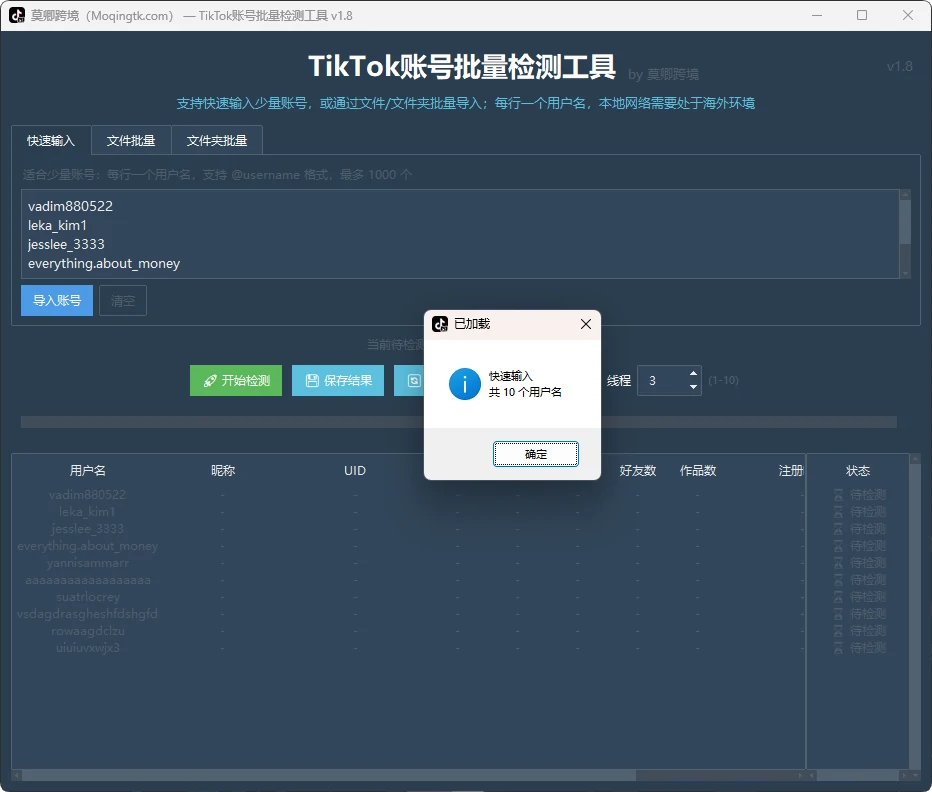The width and height of the screenshot is (932, 792).
Task: Open the 文件夹批量 tab
Action: (x=217, y=141)
